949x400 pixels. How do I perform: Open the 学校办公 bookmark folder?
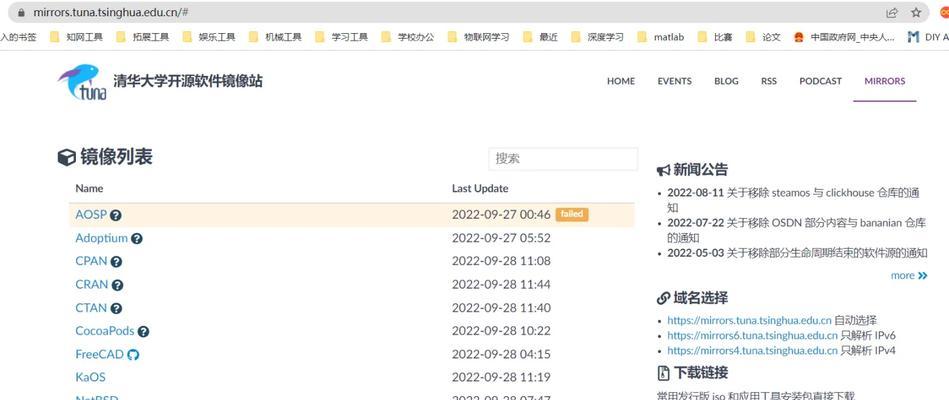(x=409, y=37)
